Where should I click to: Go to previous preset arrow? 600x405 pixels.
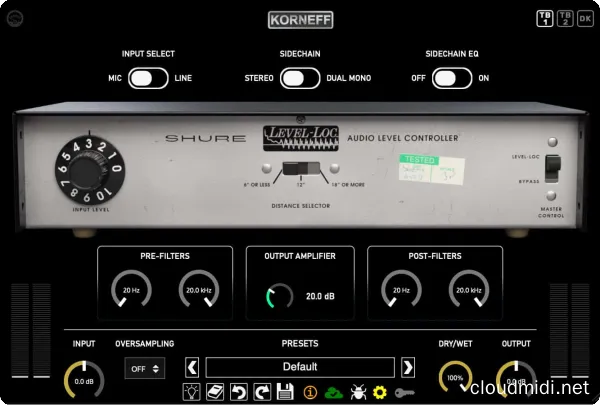tap(192, 367)
